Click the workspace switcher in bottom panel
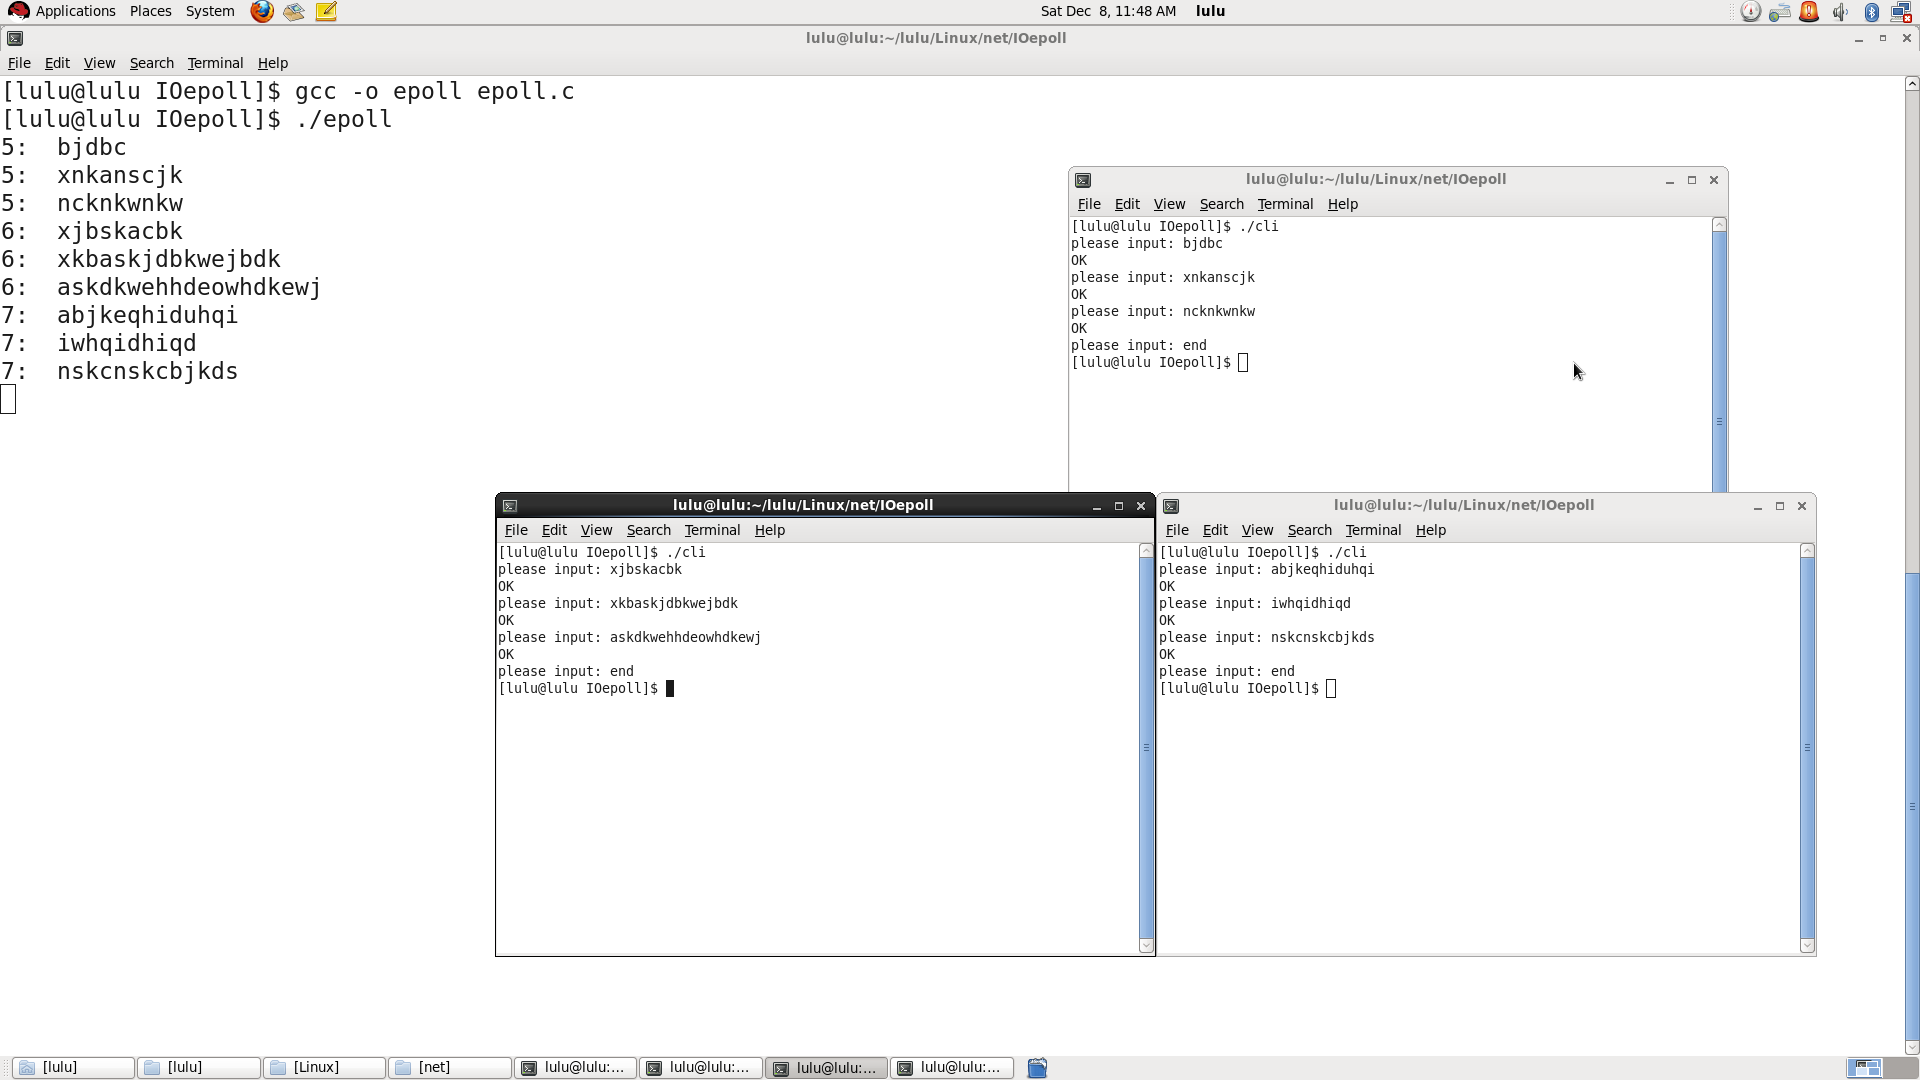Viewport: 1920px width, 1080px height. 1864,1068
